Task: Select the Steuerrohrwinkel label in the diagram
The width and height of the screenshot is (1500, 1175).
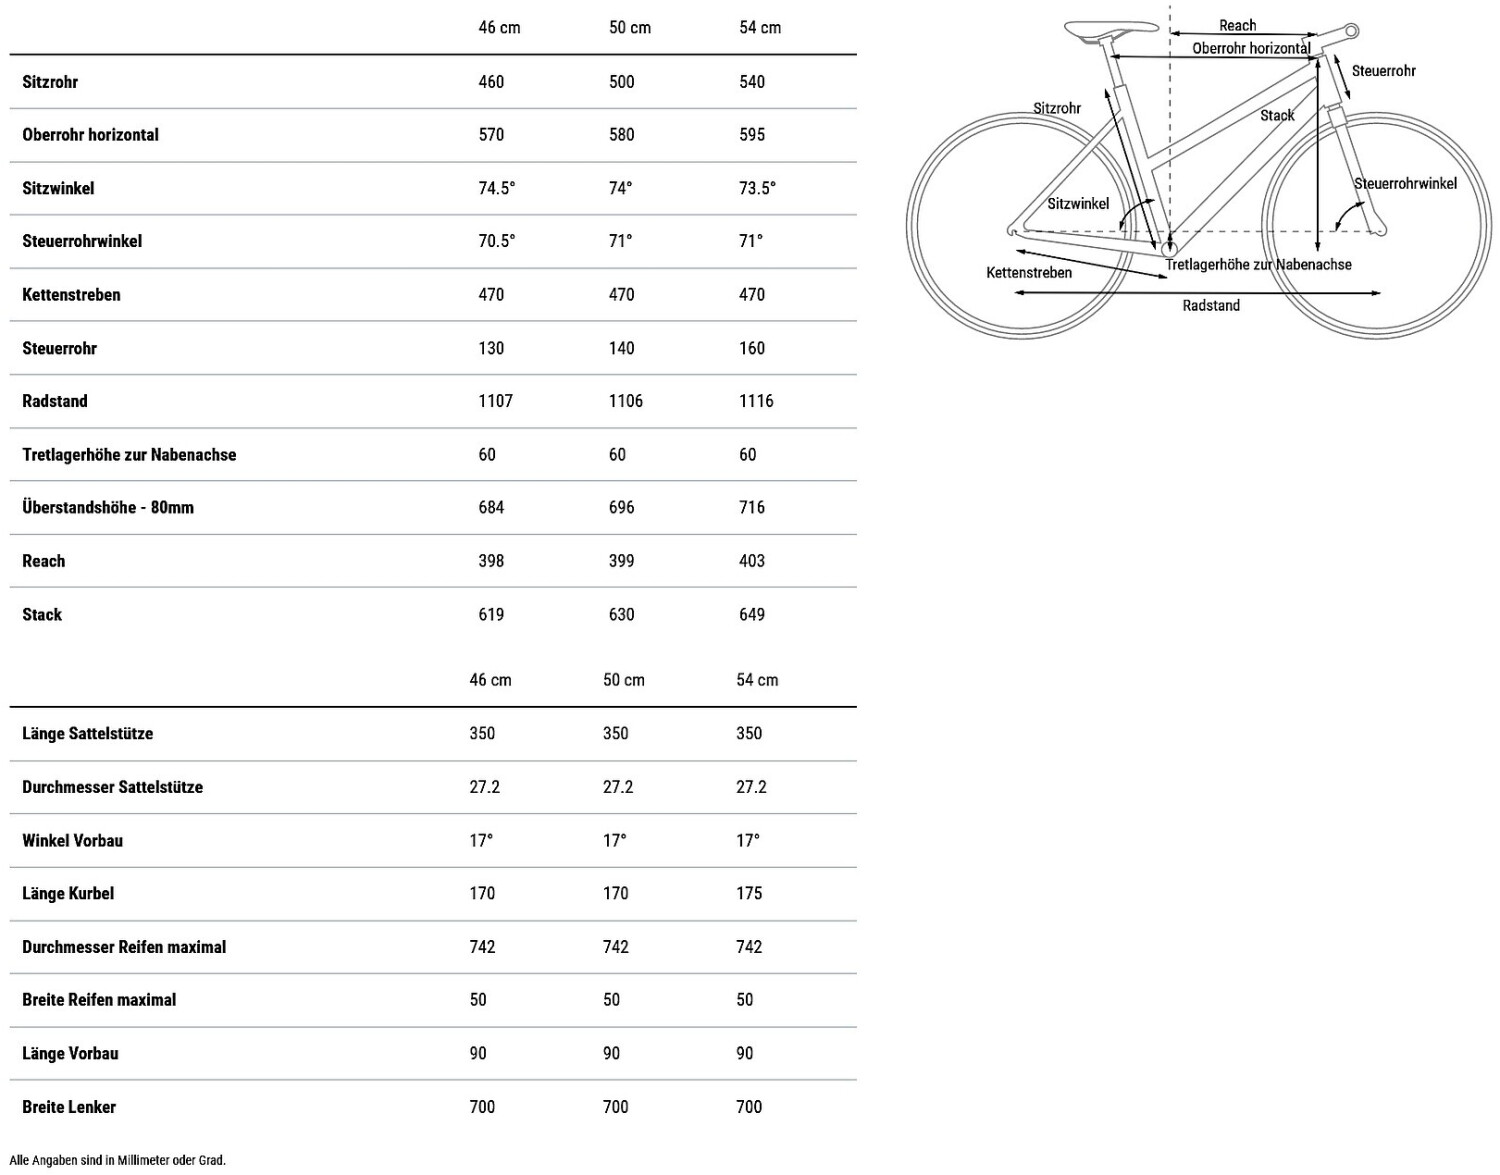Action: [1405, 184]
